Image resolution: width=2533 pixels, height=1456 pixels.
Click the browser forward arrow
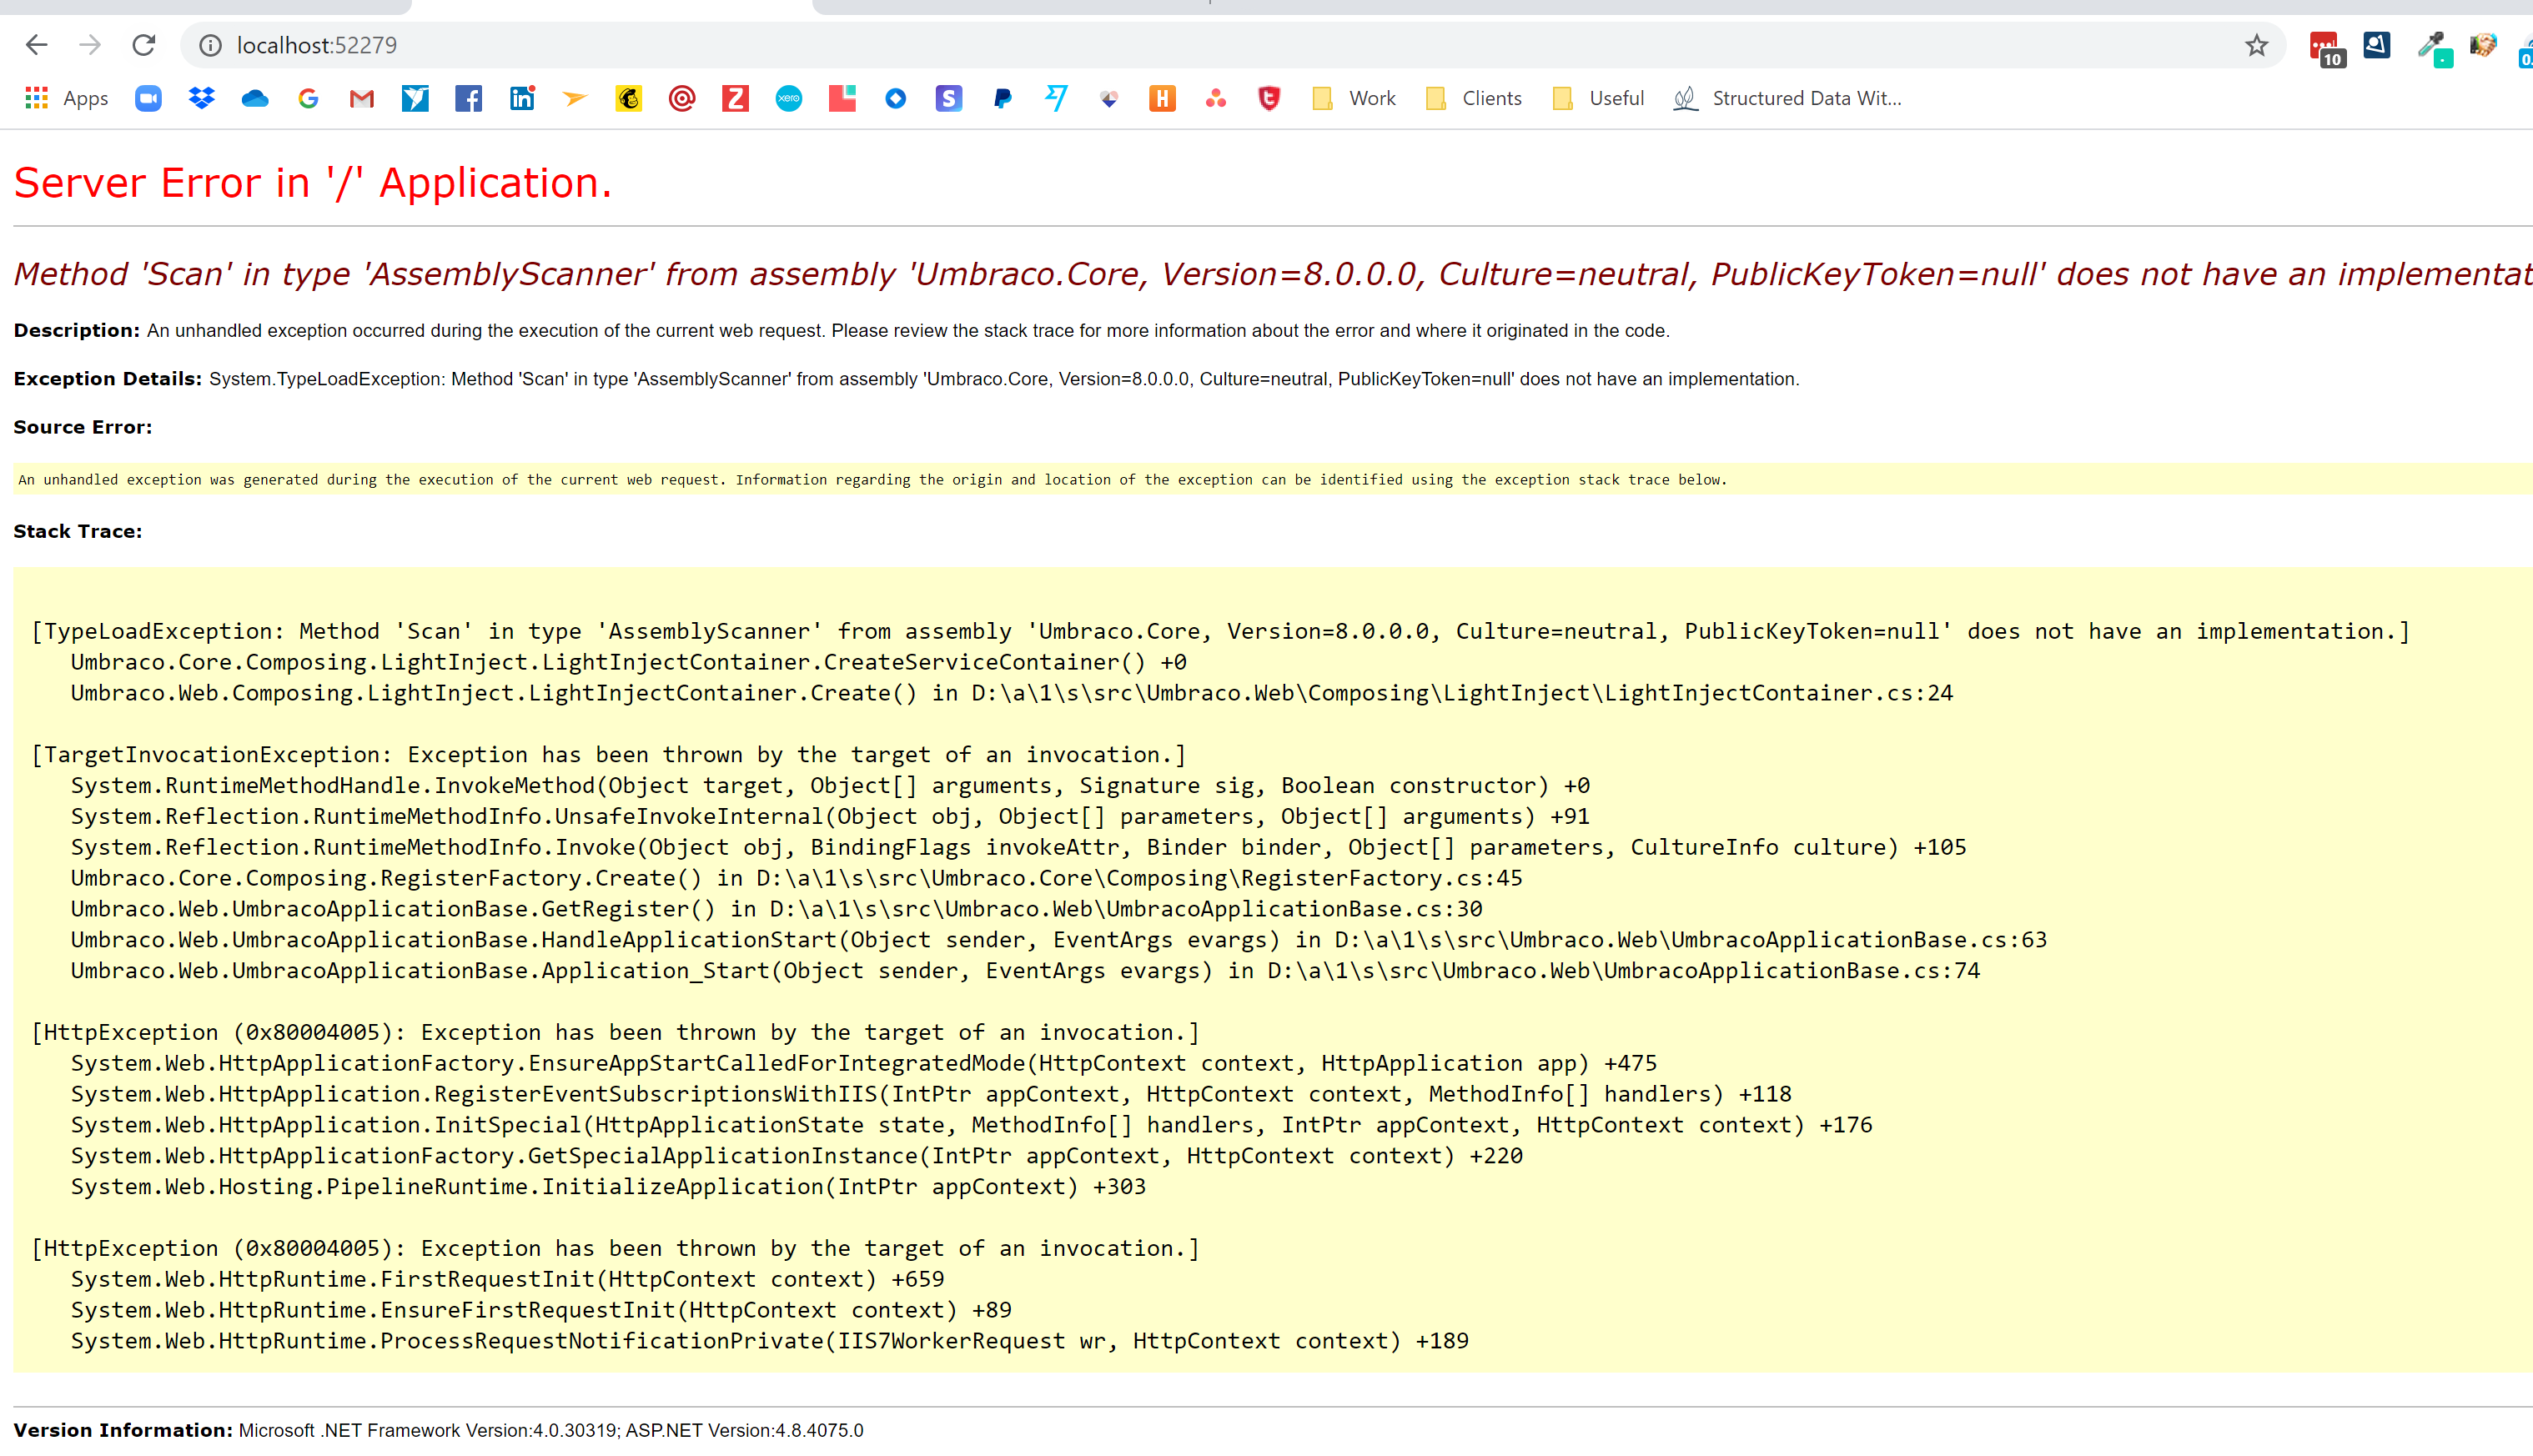(90, 45)
